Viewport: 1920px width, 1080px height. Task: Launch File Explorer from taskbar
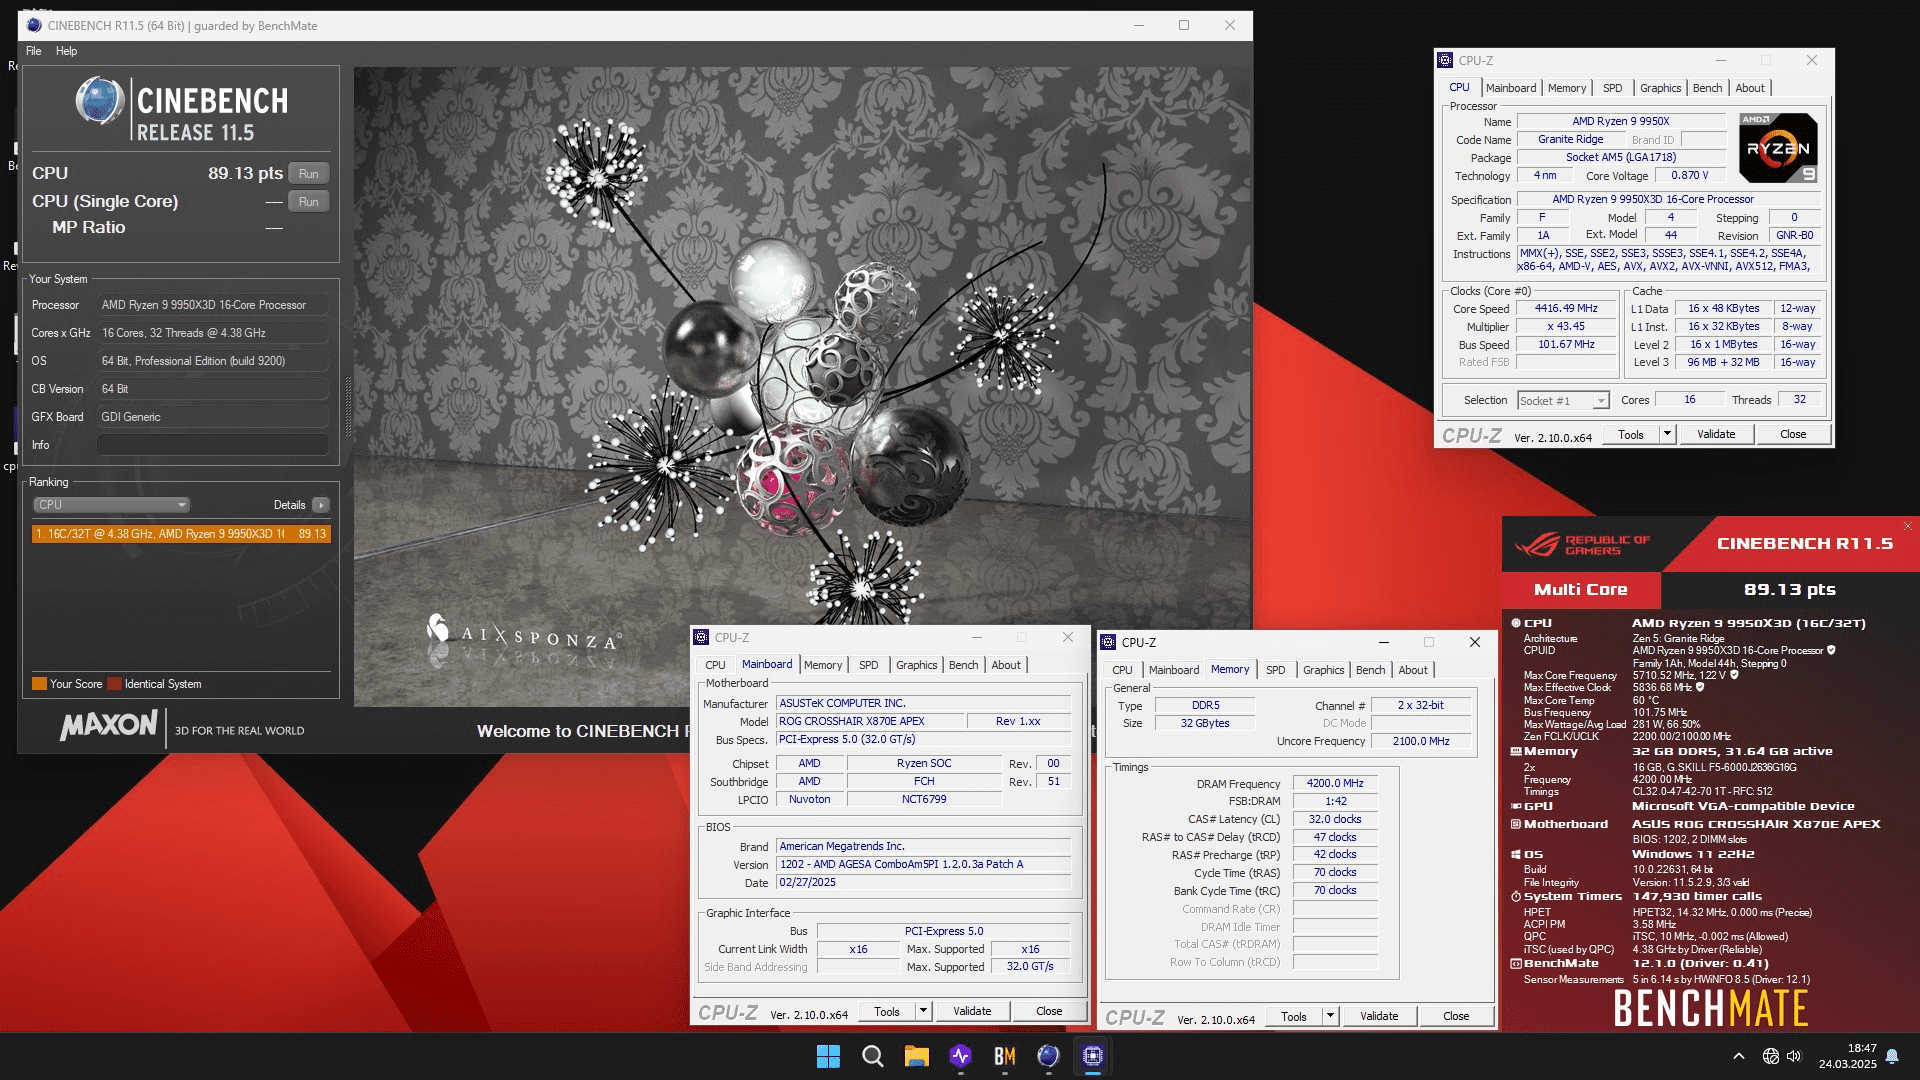pyautogui.click(x=916, y=1056)
